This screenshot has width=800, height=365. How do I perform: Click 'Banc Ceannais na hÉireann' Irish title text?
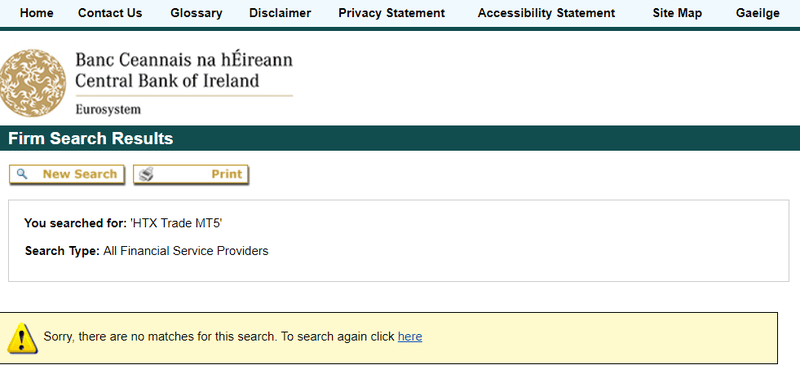[184, 60]
